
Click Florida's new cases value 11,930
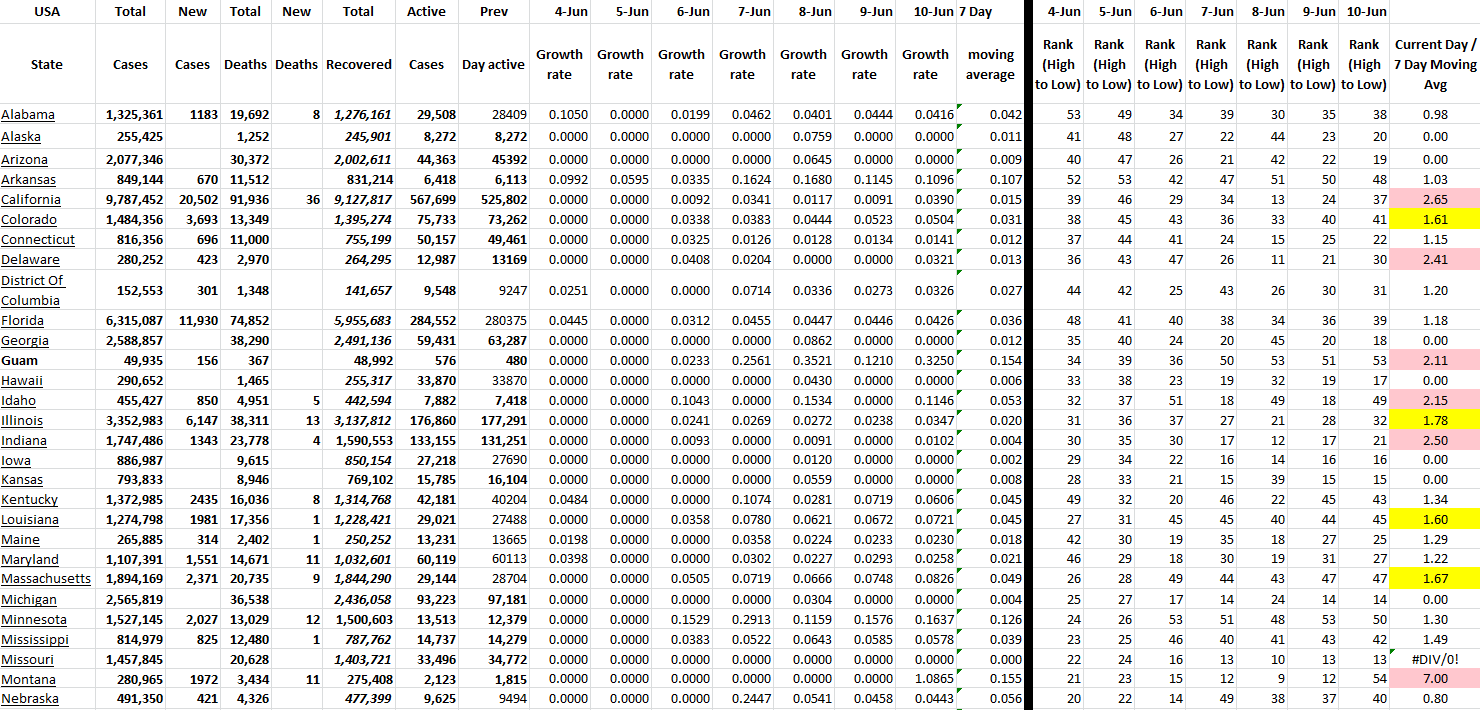[x=192, y=321]
